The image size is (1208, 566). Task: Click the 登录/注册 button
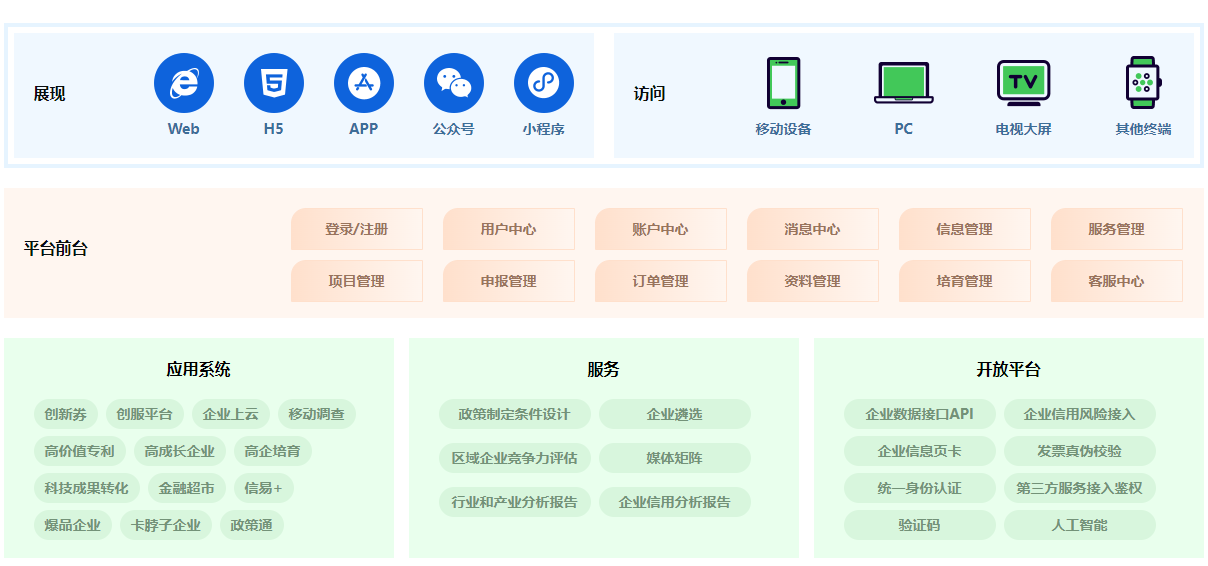357,229
